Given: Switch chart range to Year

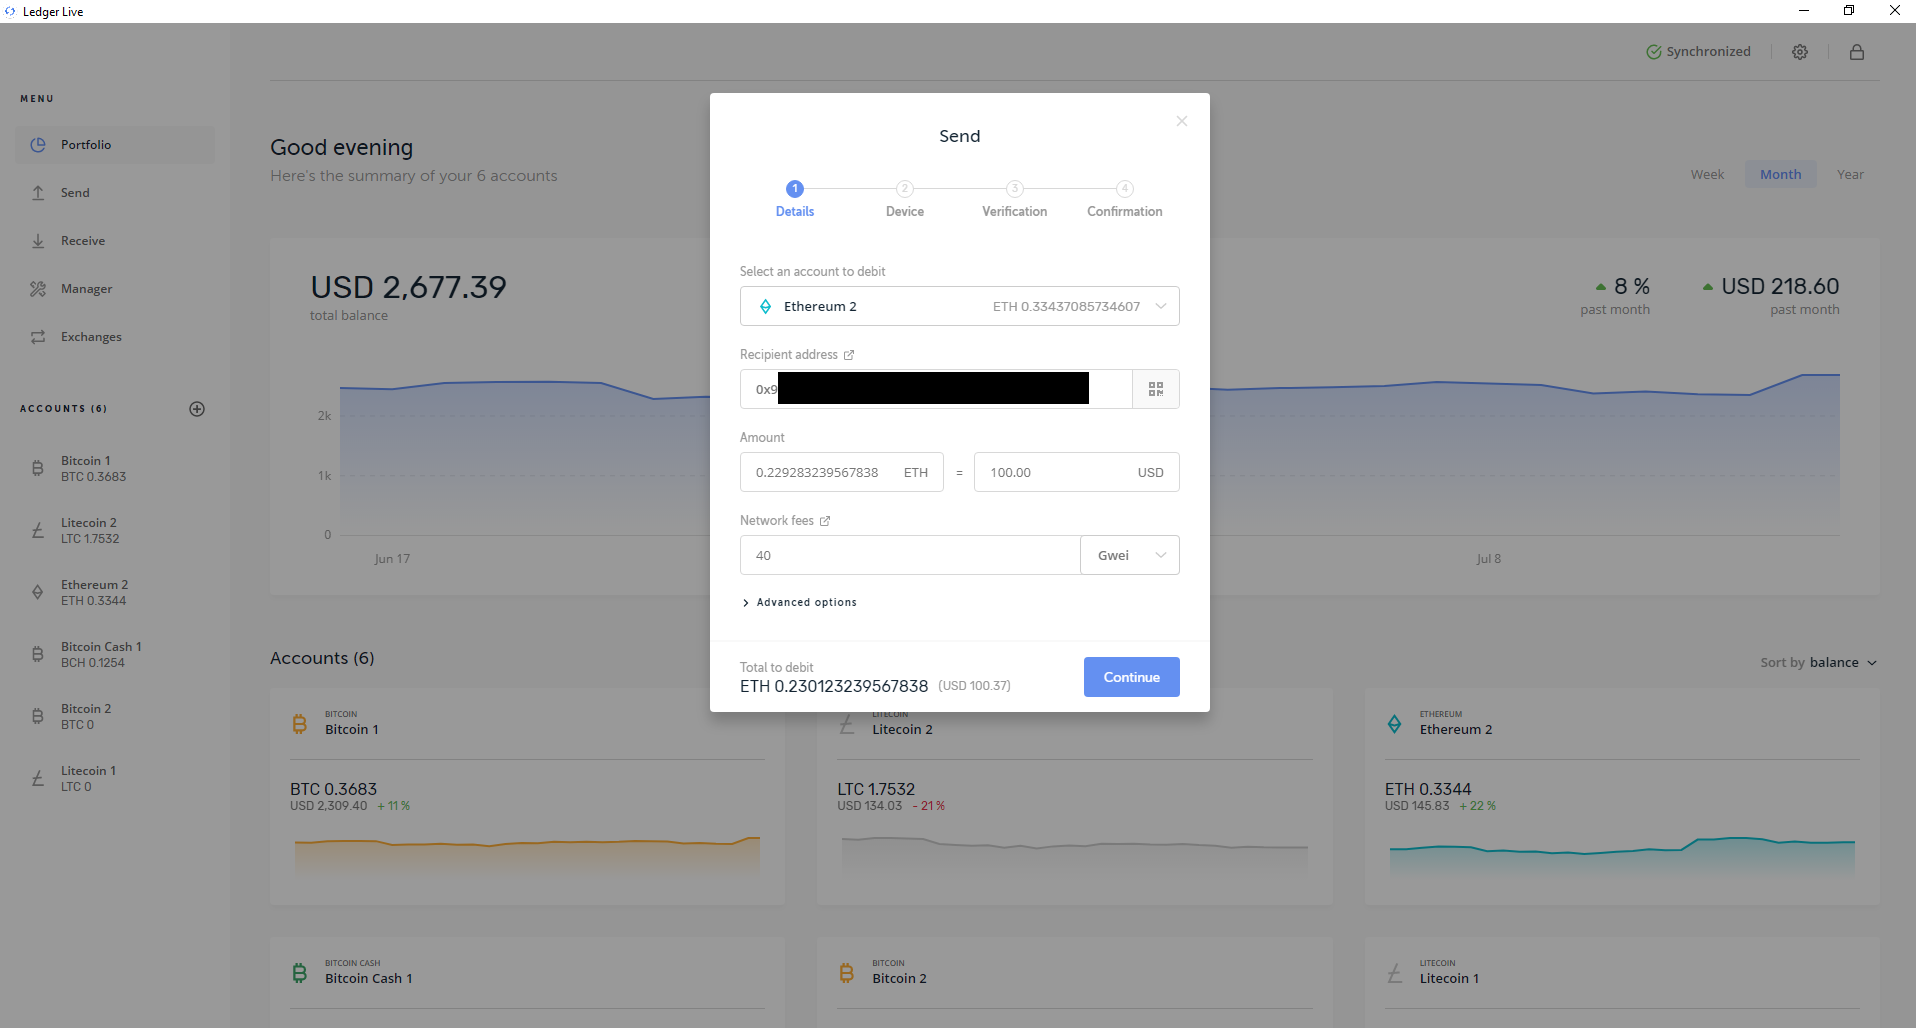Looking at the screenshot, I should (1850, 174).
